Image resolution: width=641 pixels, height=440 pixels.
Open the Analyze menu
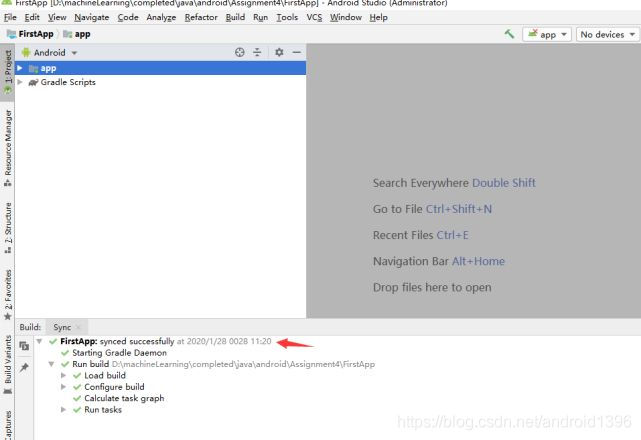161,17
